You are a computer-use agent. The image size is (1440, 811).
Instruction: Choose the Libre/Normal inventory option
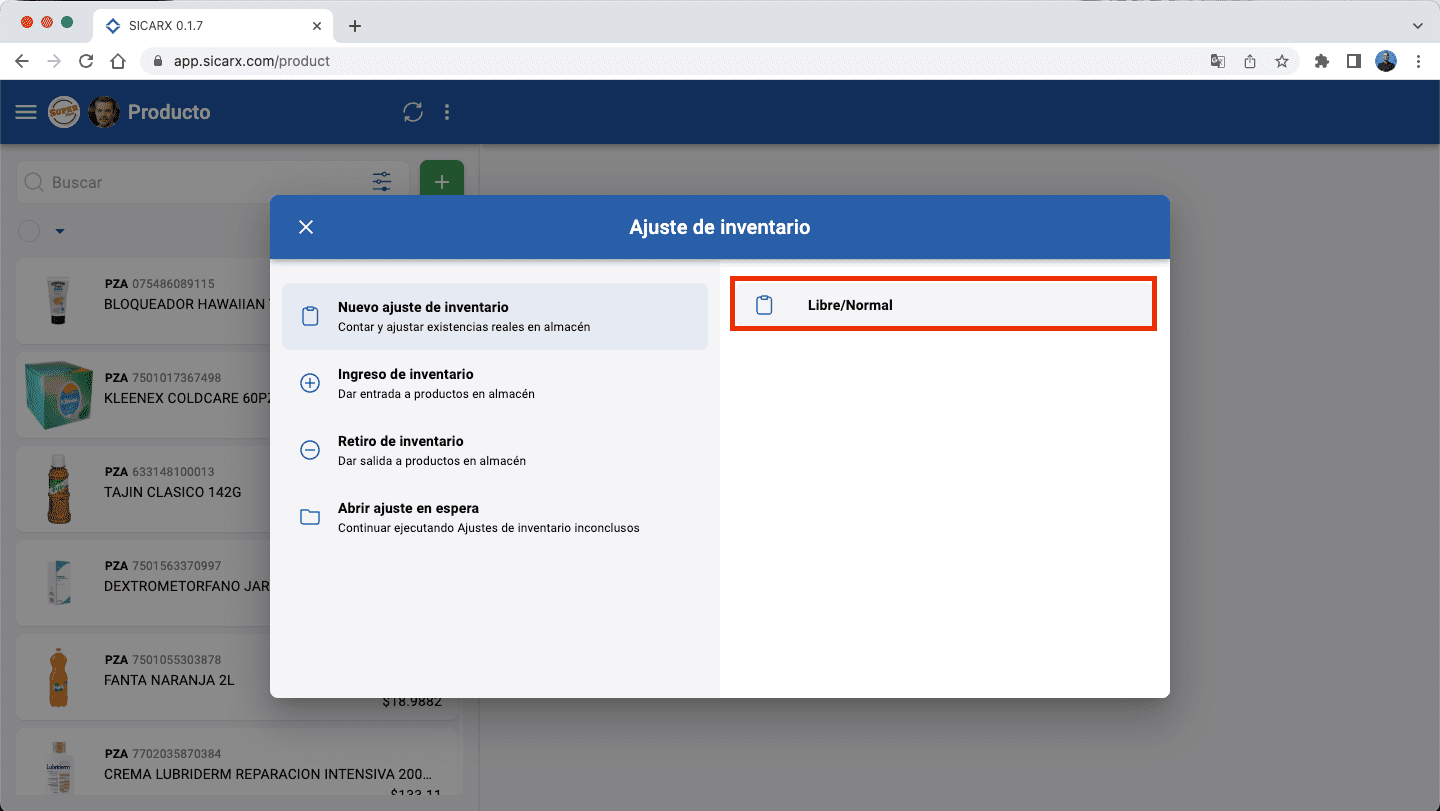click(x=943, y=304)
